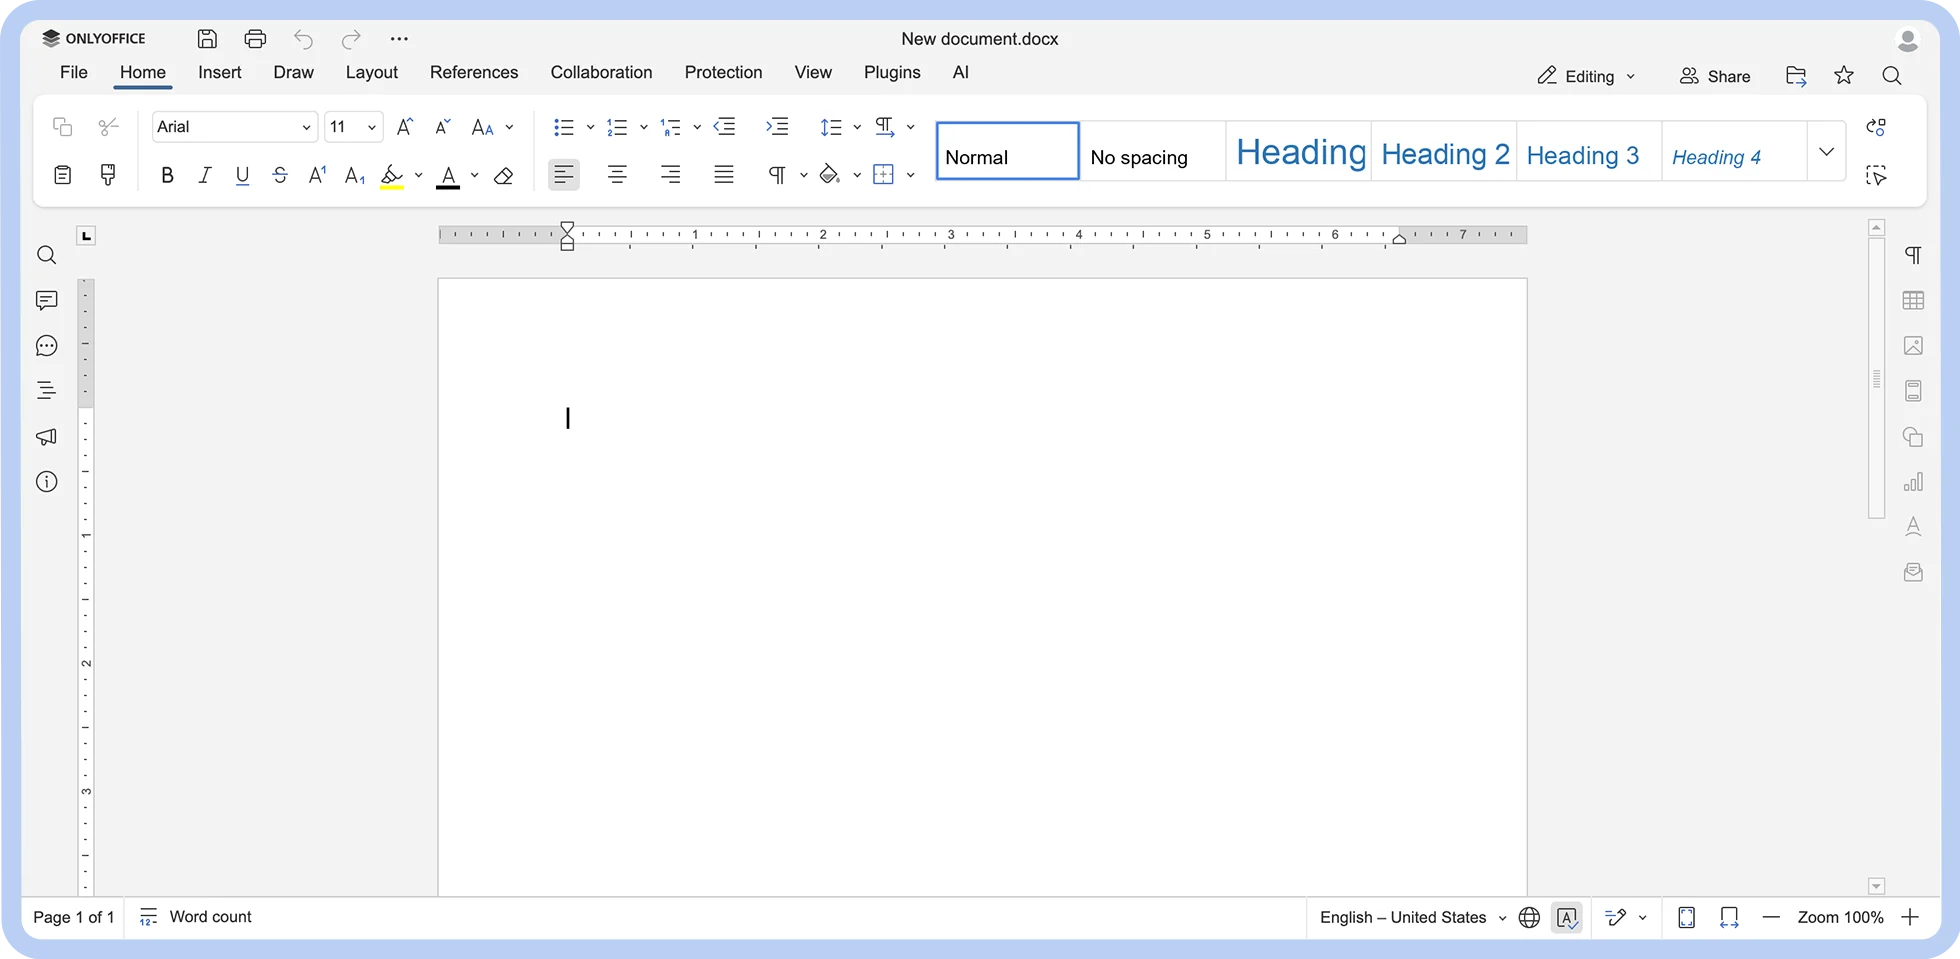1960x959 pixels.
Task: Open the Shape settings panel
Action: click(x=1913, y=437)
